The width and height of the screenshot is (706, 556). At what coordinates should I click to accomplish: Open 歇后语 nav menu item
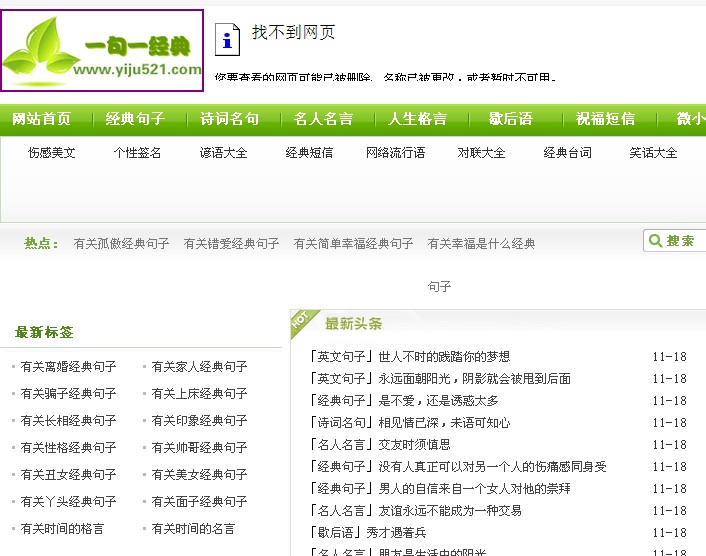tap(511, 119)
